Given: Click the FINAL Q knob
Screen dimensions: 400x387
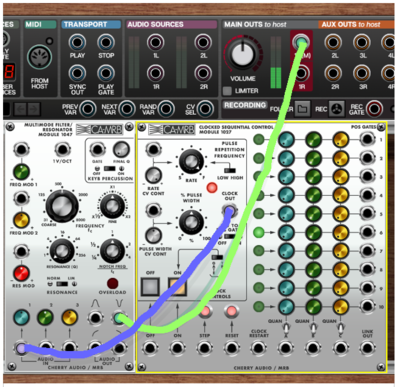Looking at the screenshot, I should coord(121,150).
